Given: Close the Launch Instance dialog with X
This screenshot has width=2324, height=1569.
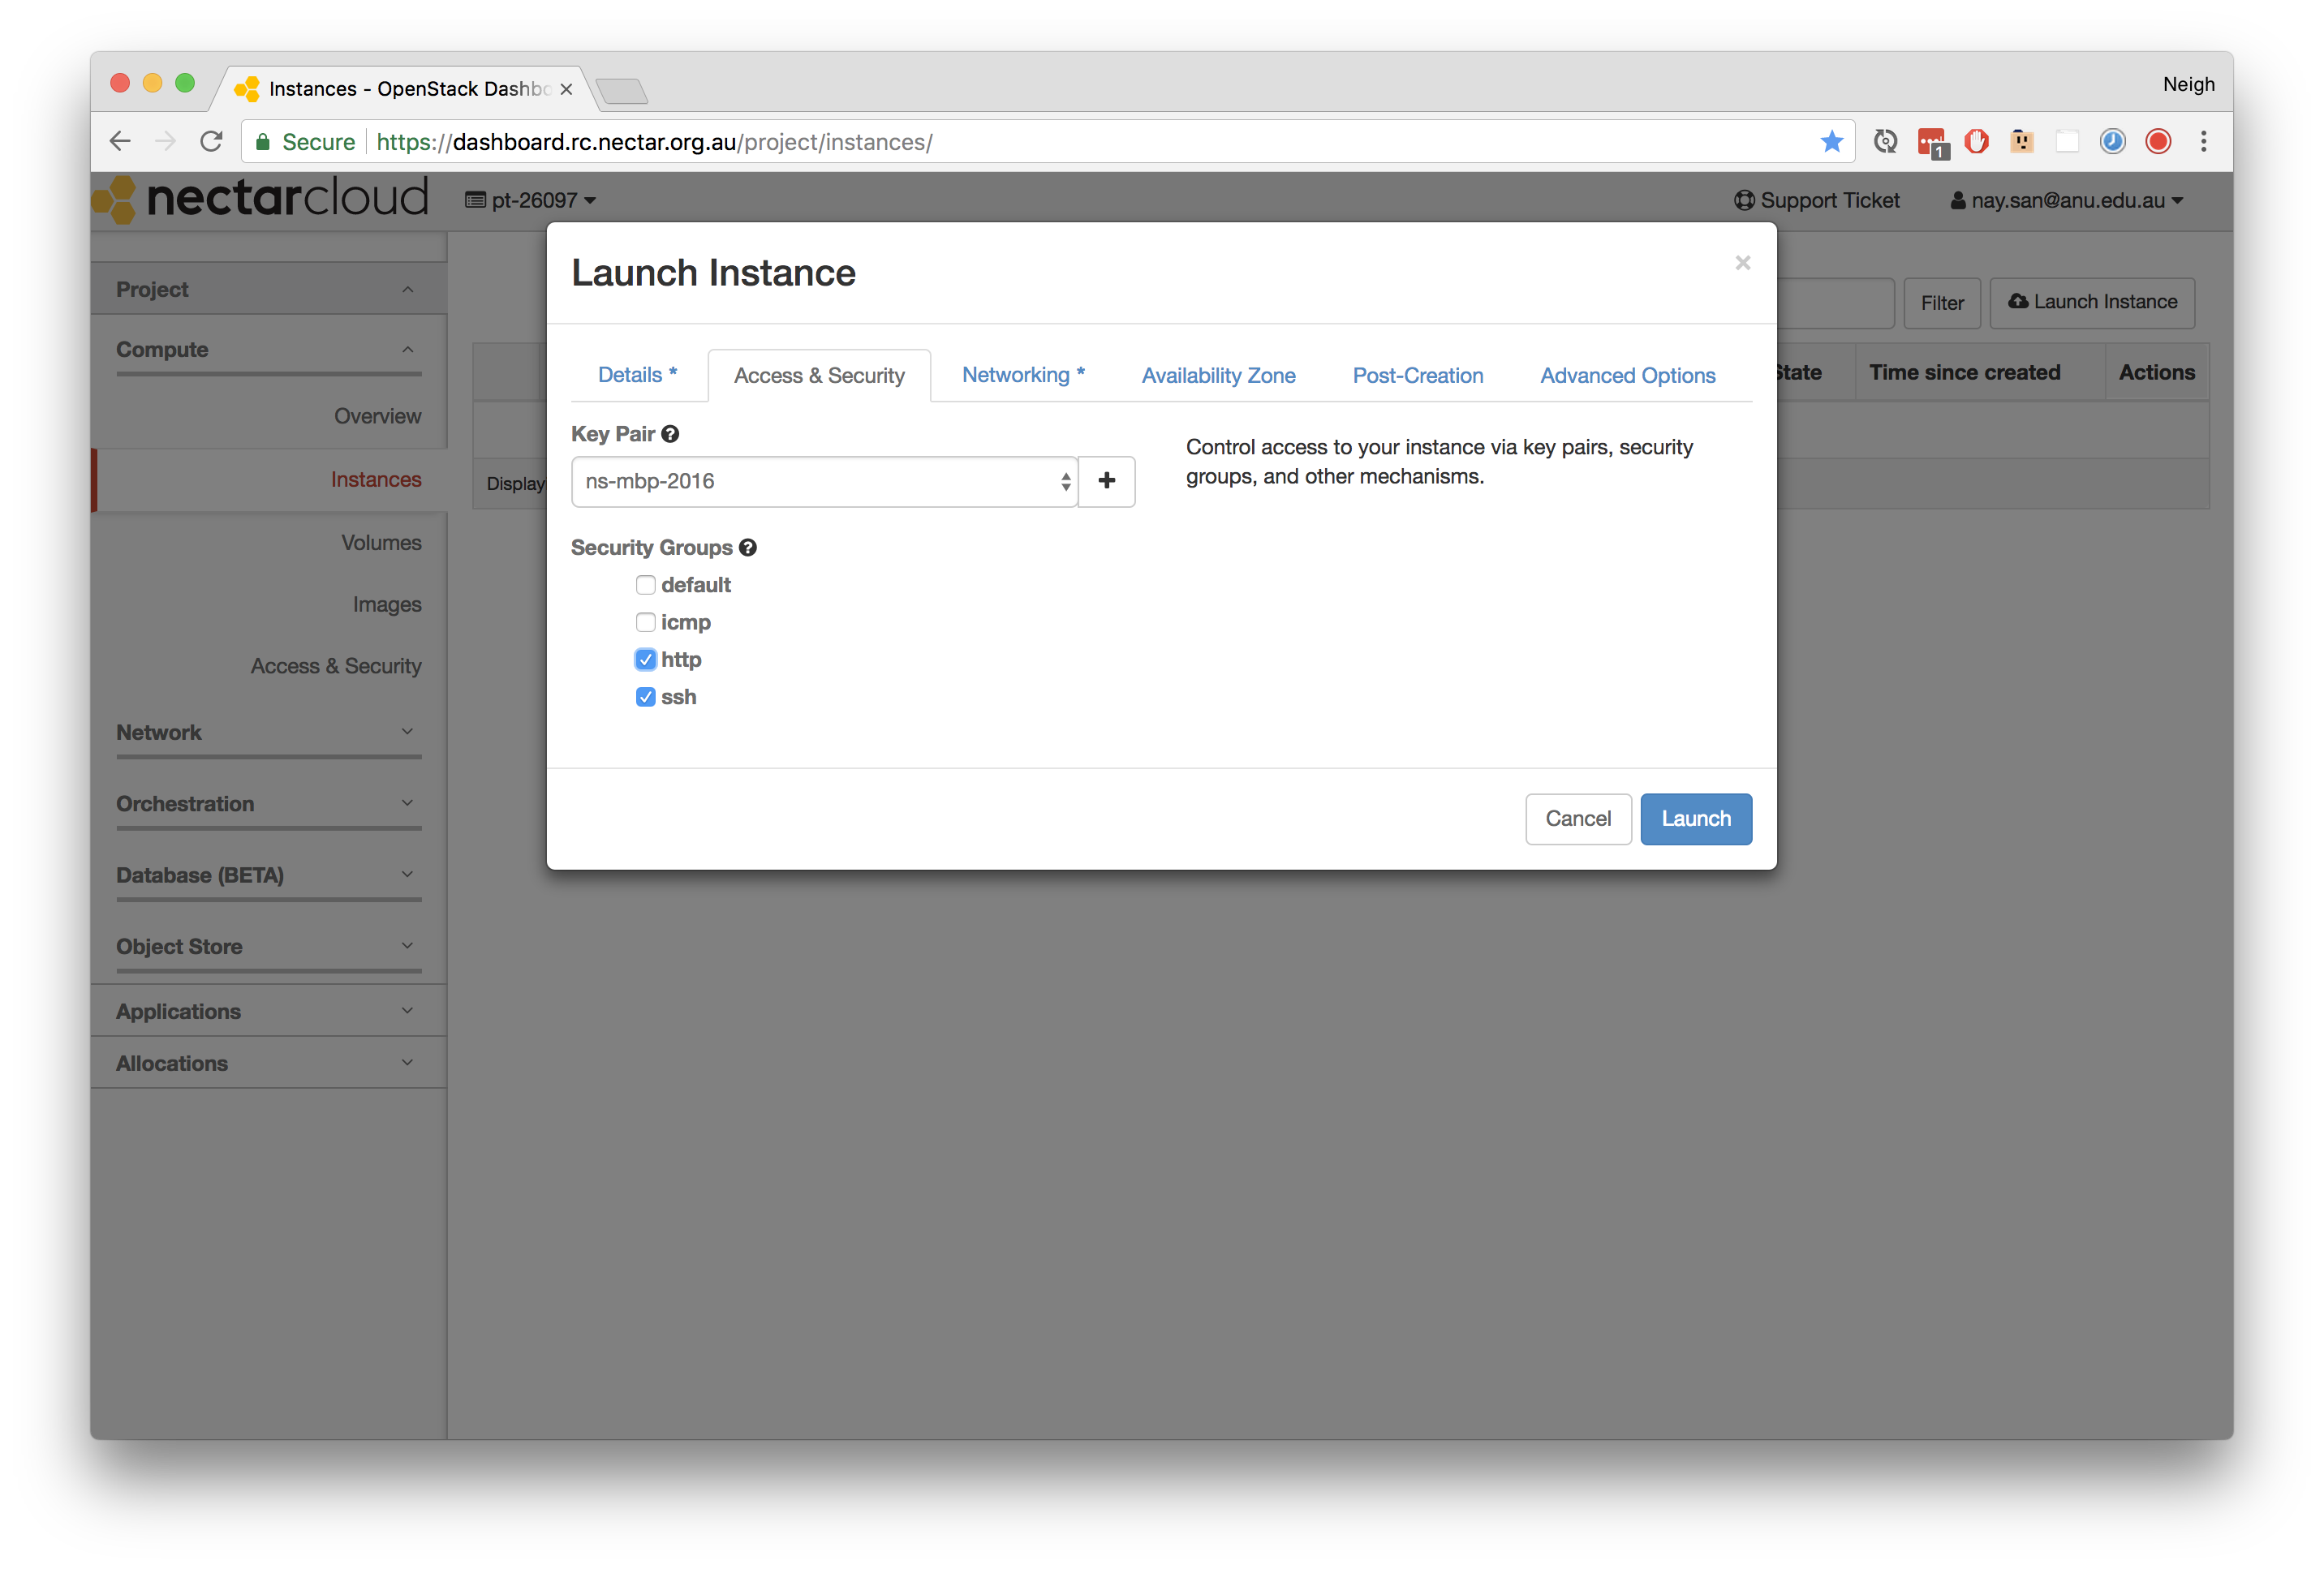Looking at the screenshot, I should point(1743,262).
